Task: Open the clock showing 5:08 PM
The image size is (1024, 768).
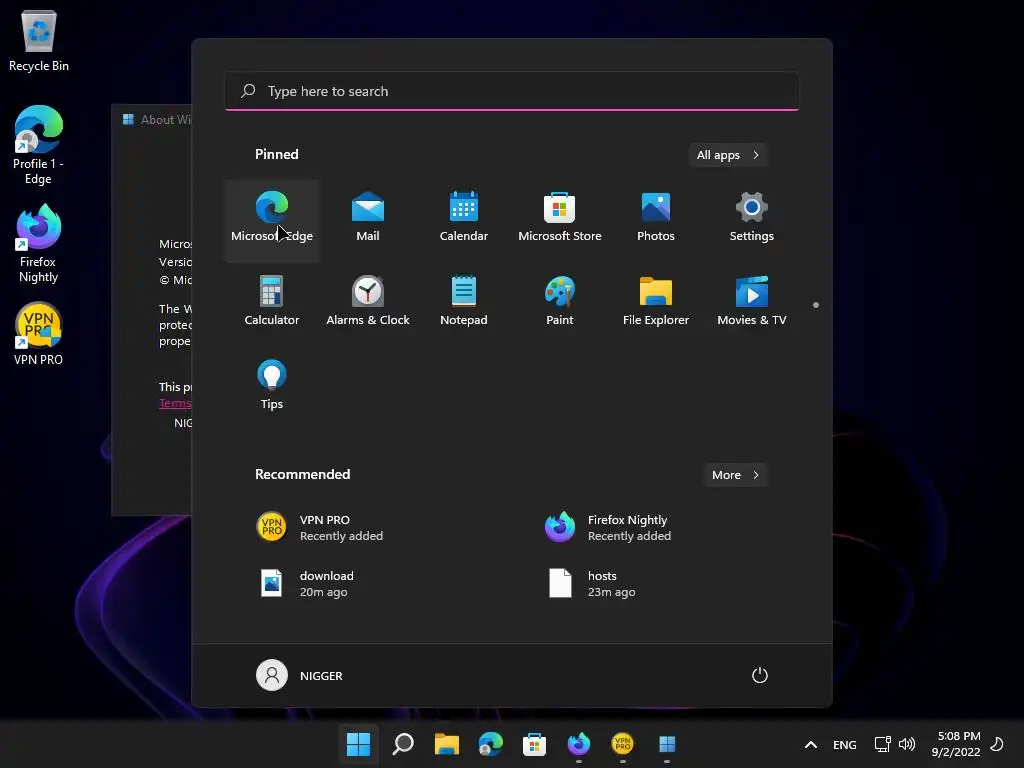Action: (x=955, y=744)
